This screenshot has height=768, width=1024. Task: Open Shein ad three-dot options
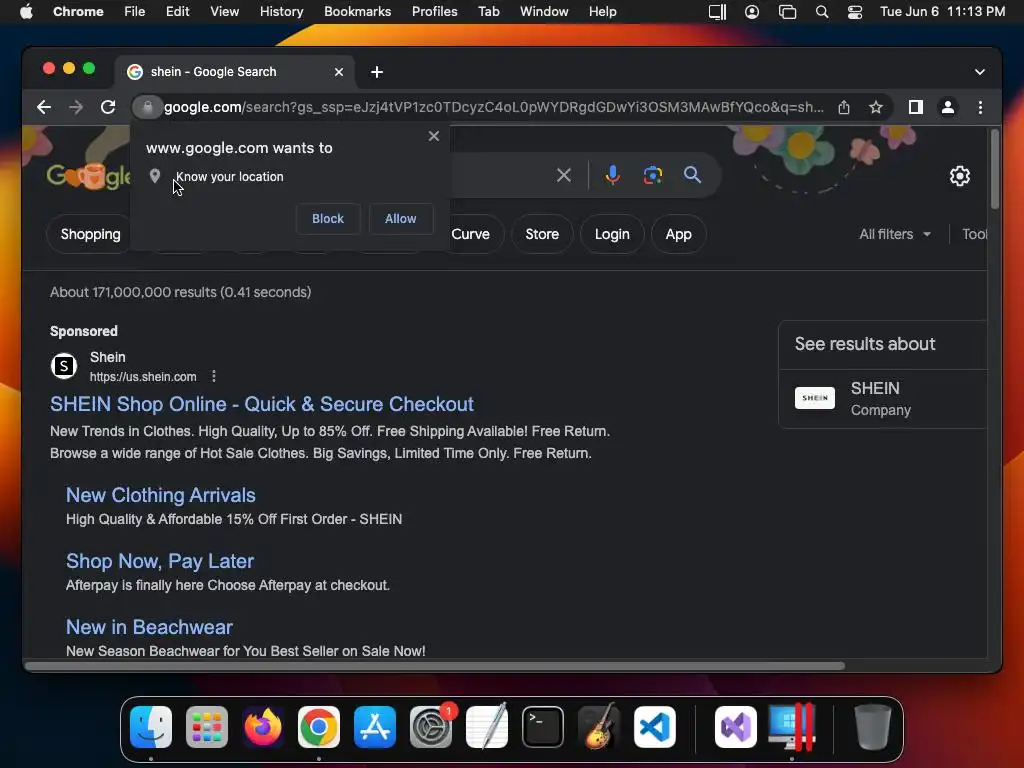[x=214, y=376]
